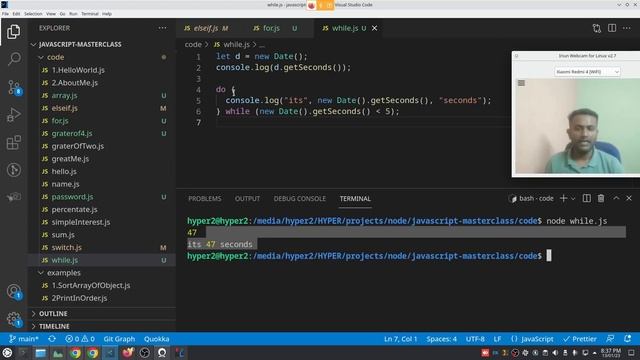This screenshot has width=640, height=360.
Task: Open the Debug Console tab
Action: 300,199
